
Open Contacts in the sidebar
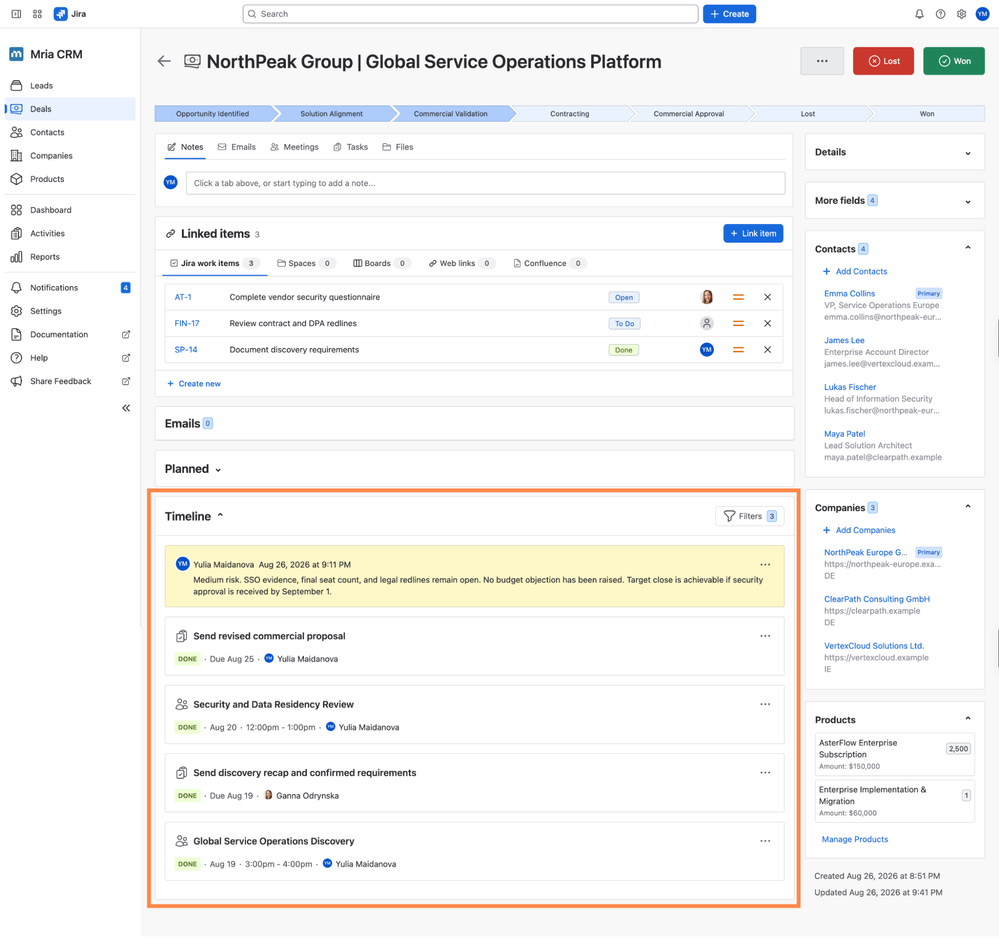pos(70,133)
